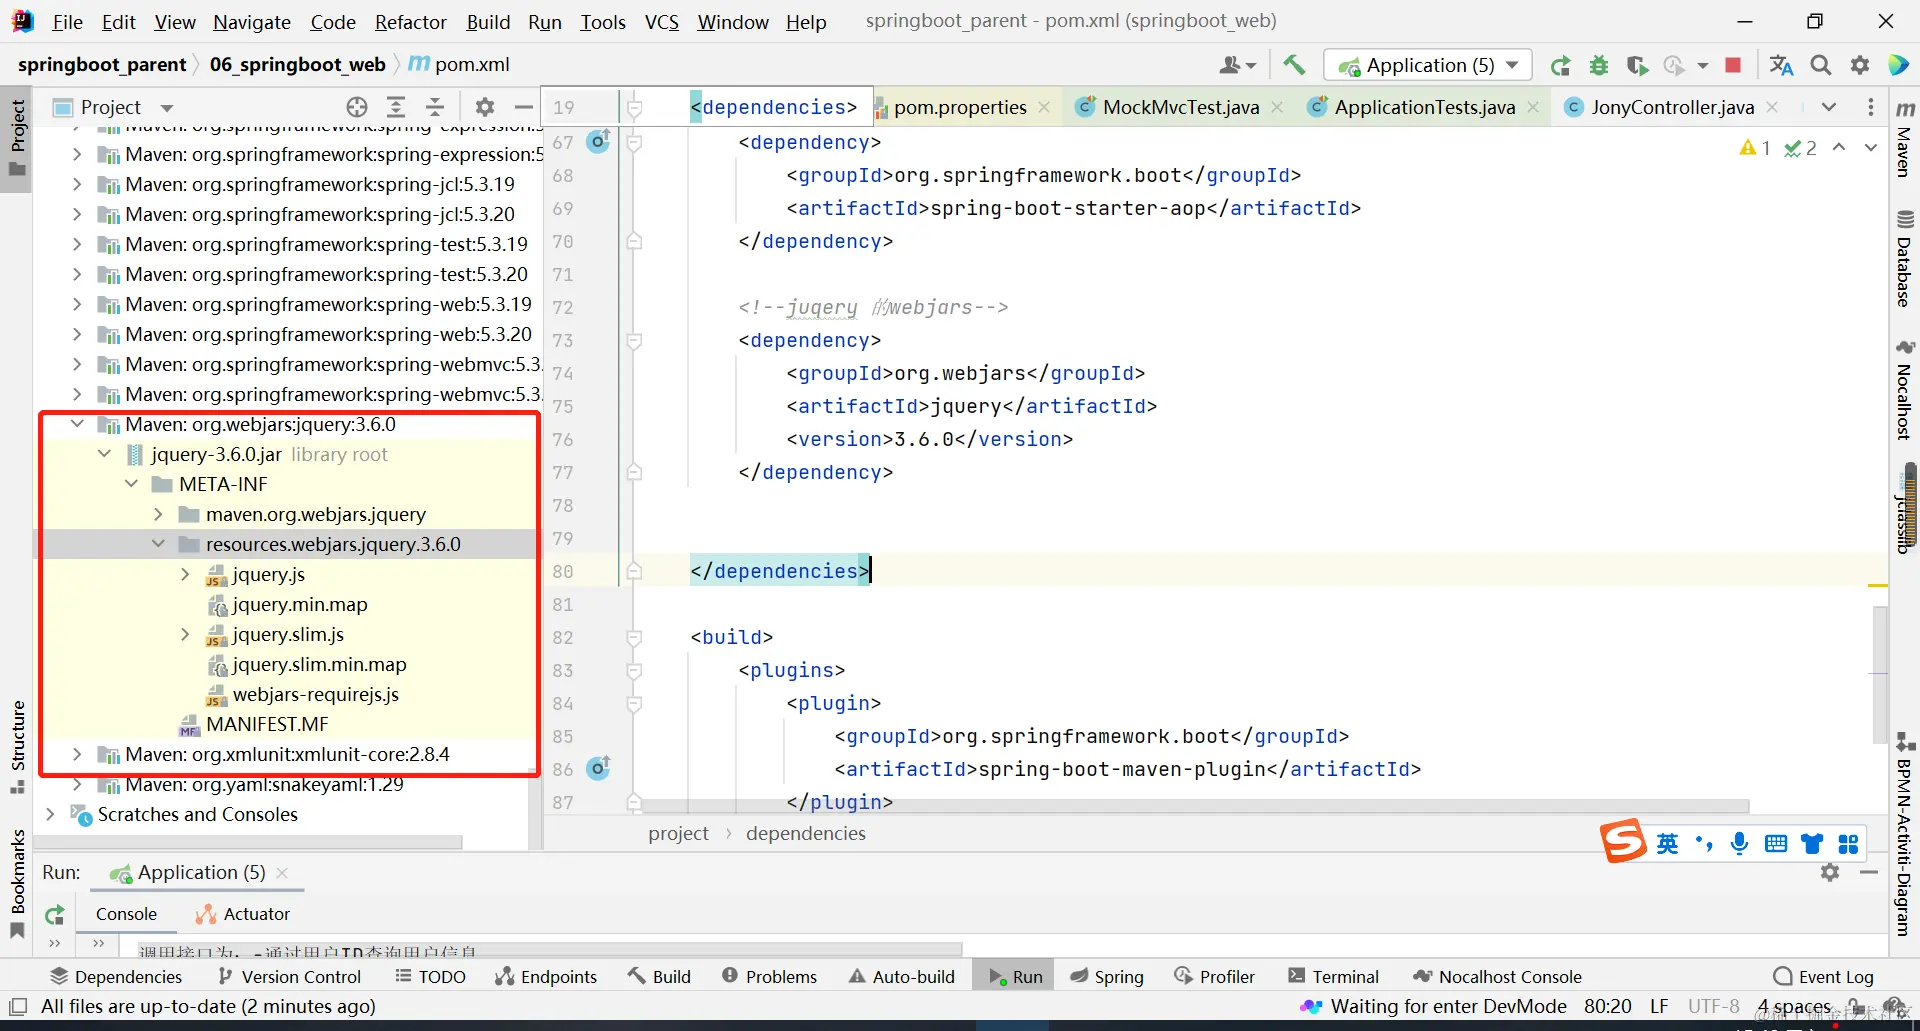
Task: Collapse all nodes in Project panel
Action: 435,107
